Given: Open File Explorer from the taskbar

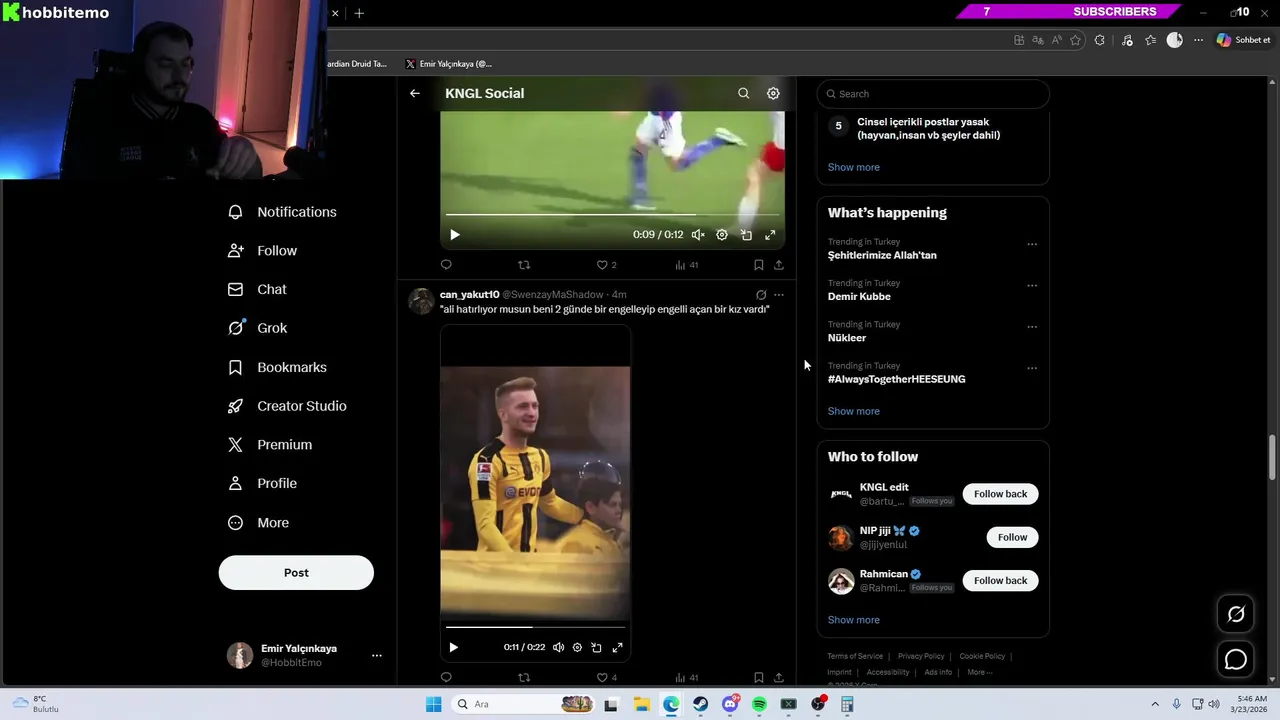Looking at the screenshot, I should click(641, 704).
